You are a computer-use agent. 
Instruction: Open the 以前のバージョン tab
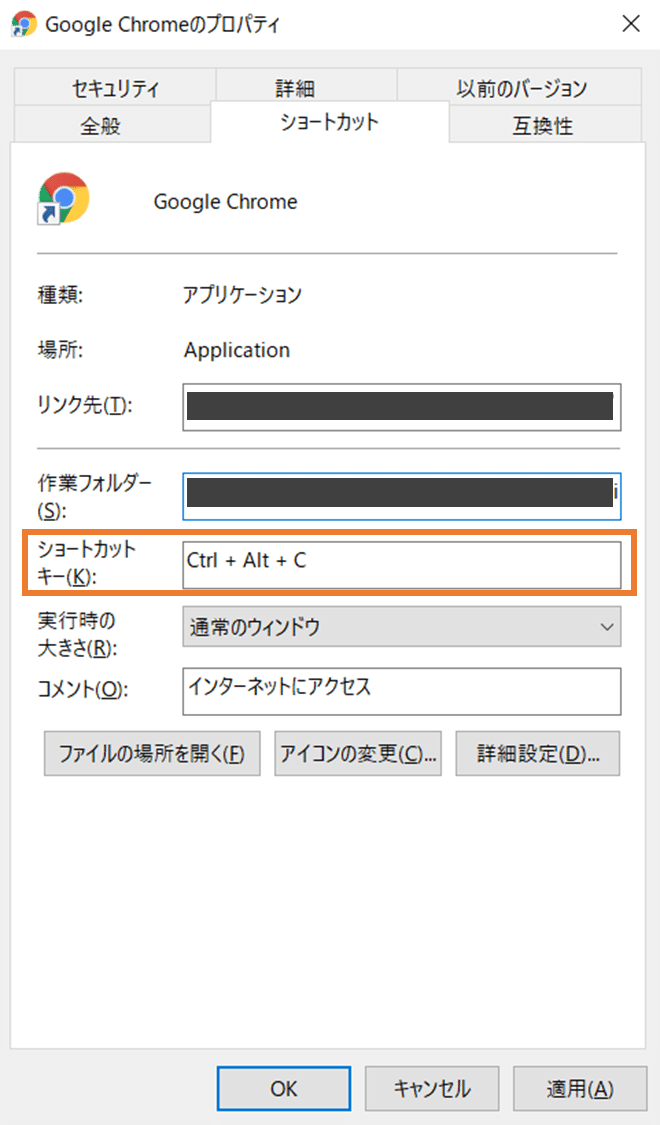point(521,88)
